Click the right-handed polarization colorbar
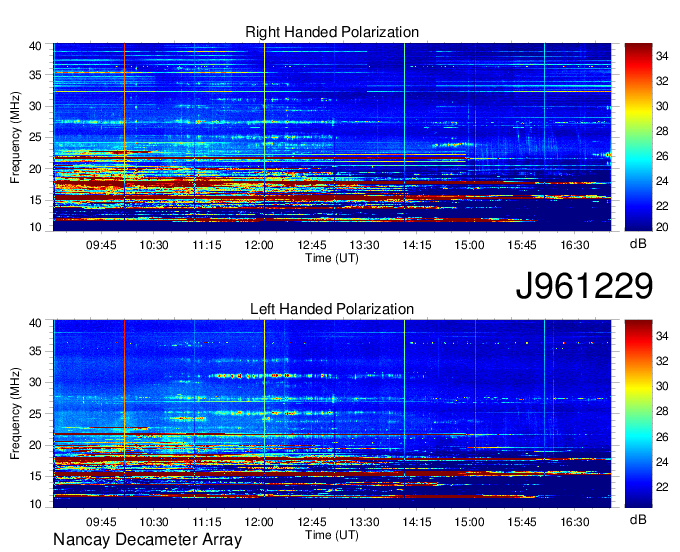The height and width of the screenshot is (552, 680). pyautogui.click(x=638, y=137)
